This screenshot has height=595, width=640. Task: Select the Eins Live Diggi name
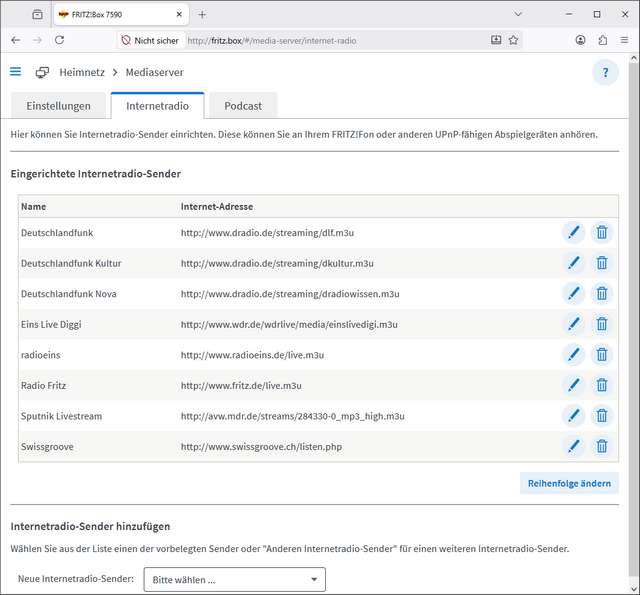pyautogui.click(x=51, y=324)
